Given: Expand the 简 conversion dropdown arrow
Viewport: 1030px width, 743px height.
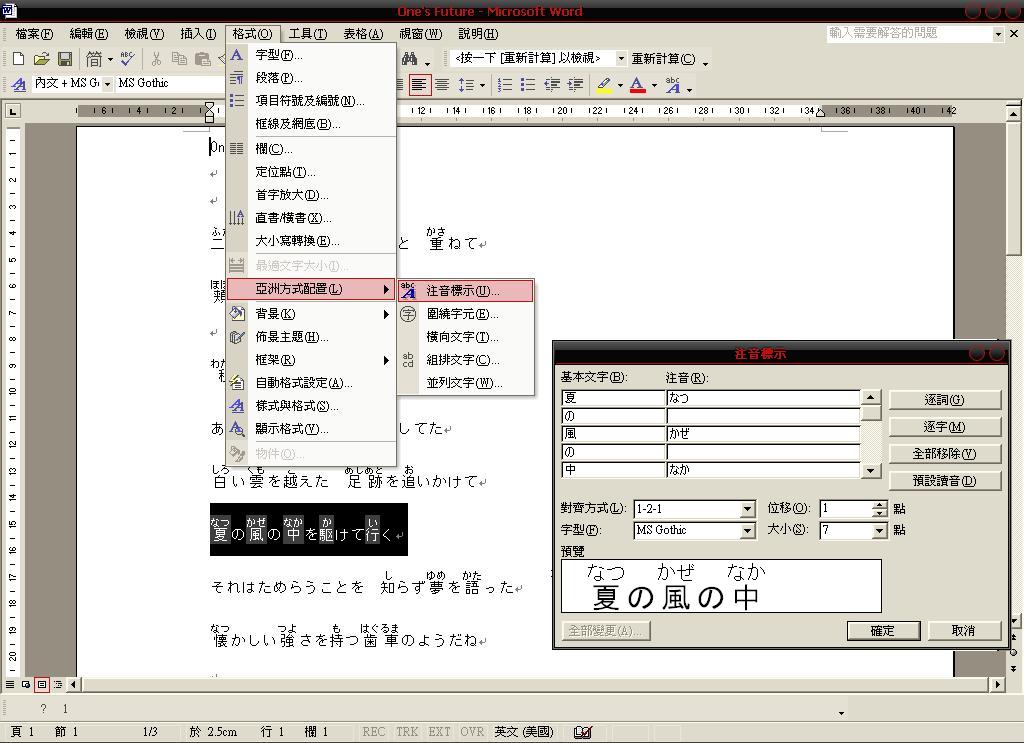Looking at the screenshot, I should [x=110, y=60].
